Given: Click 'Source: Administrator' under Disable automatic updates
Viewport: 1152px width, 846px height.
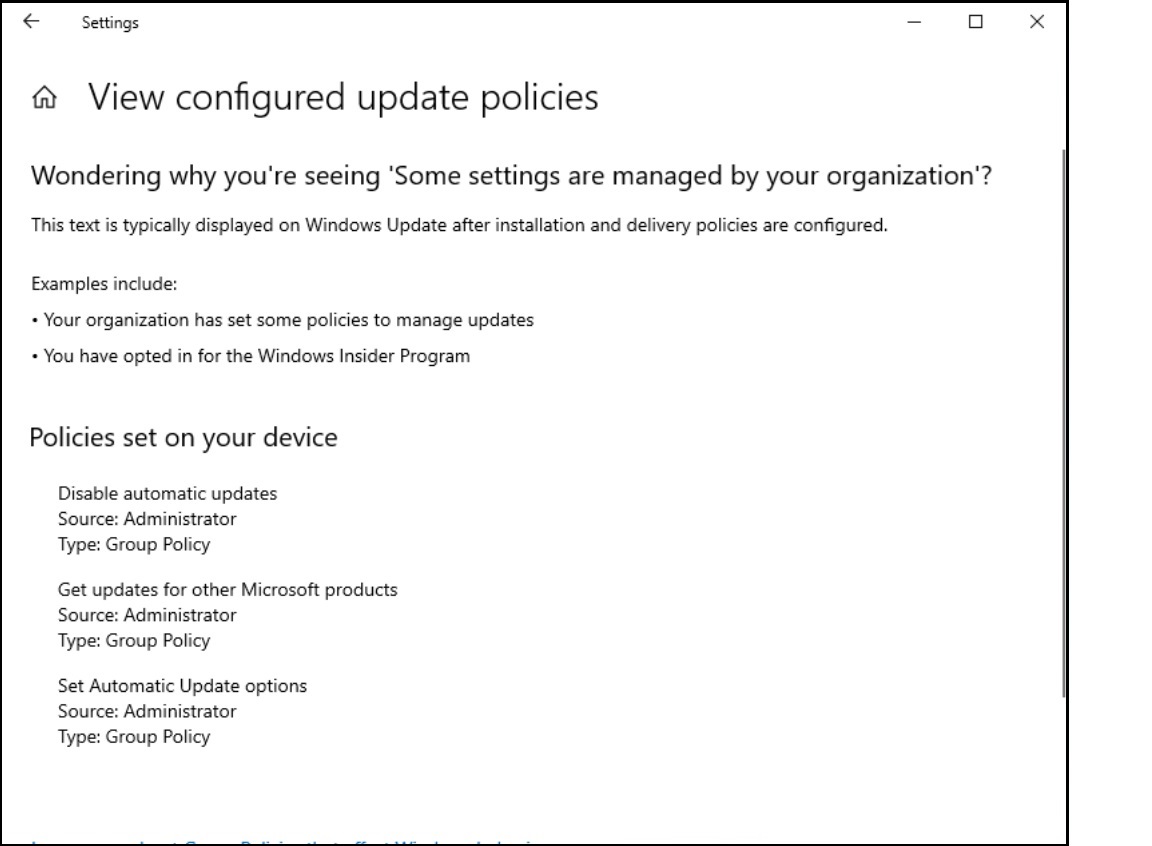Looking at the screenshot, I should (147, 519).
